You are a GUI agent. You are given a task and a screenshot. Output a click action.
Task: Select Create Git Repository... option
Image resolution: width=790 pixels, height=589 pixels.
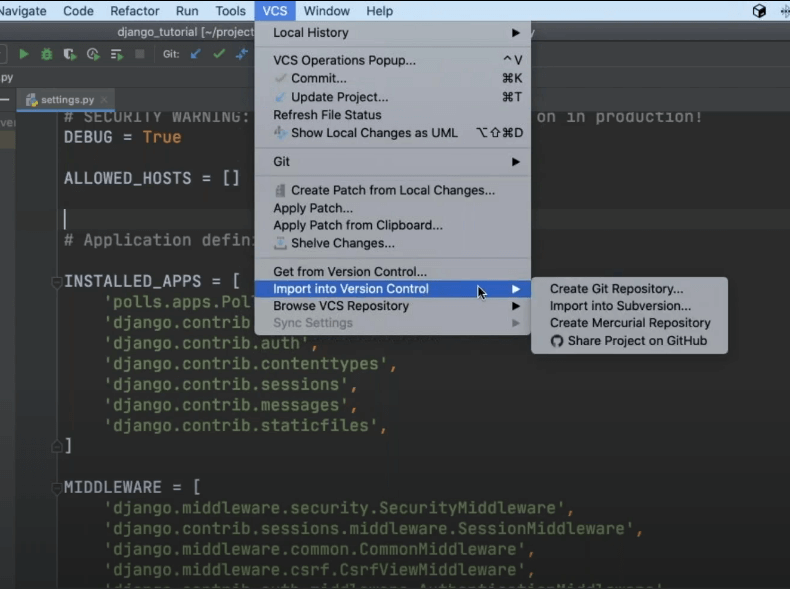[x=616, y=289]
